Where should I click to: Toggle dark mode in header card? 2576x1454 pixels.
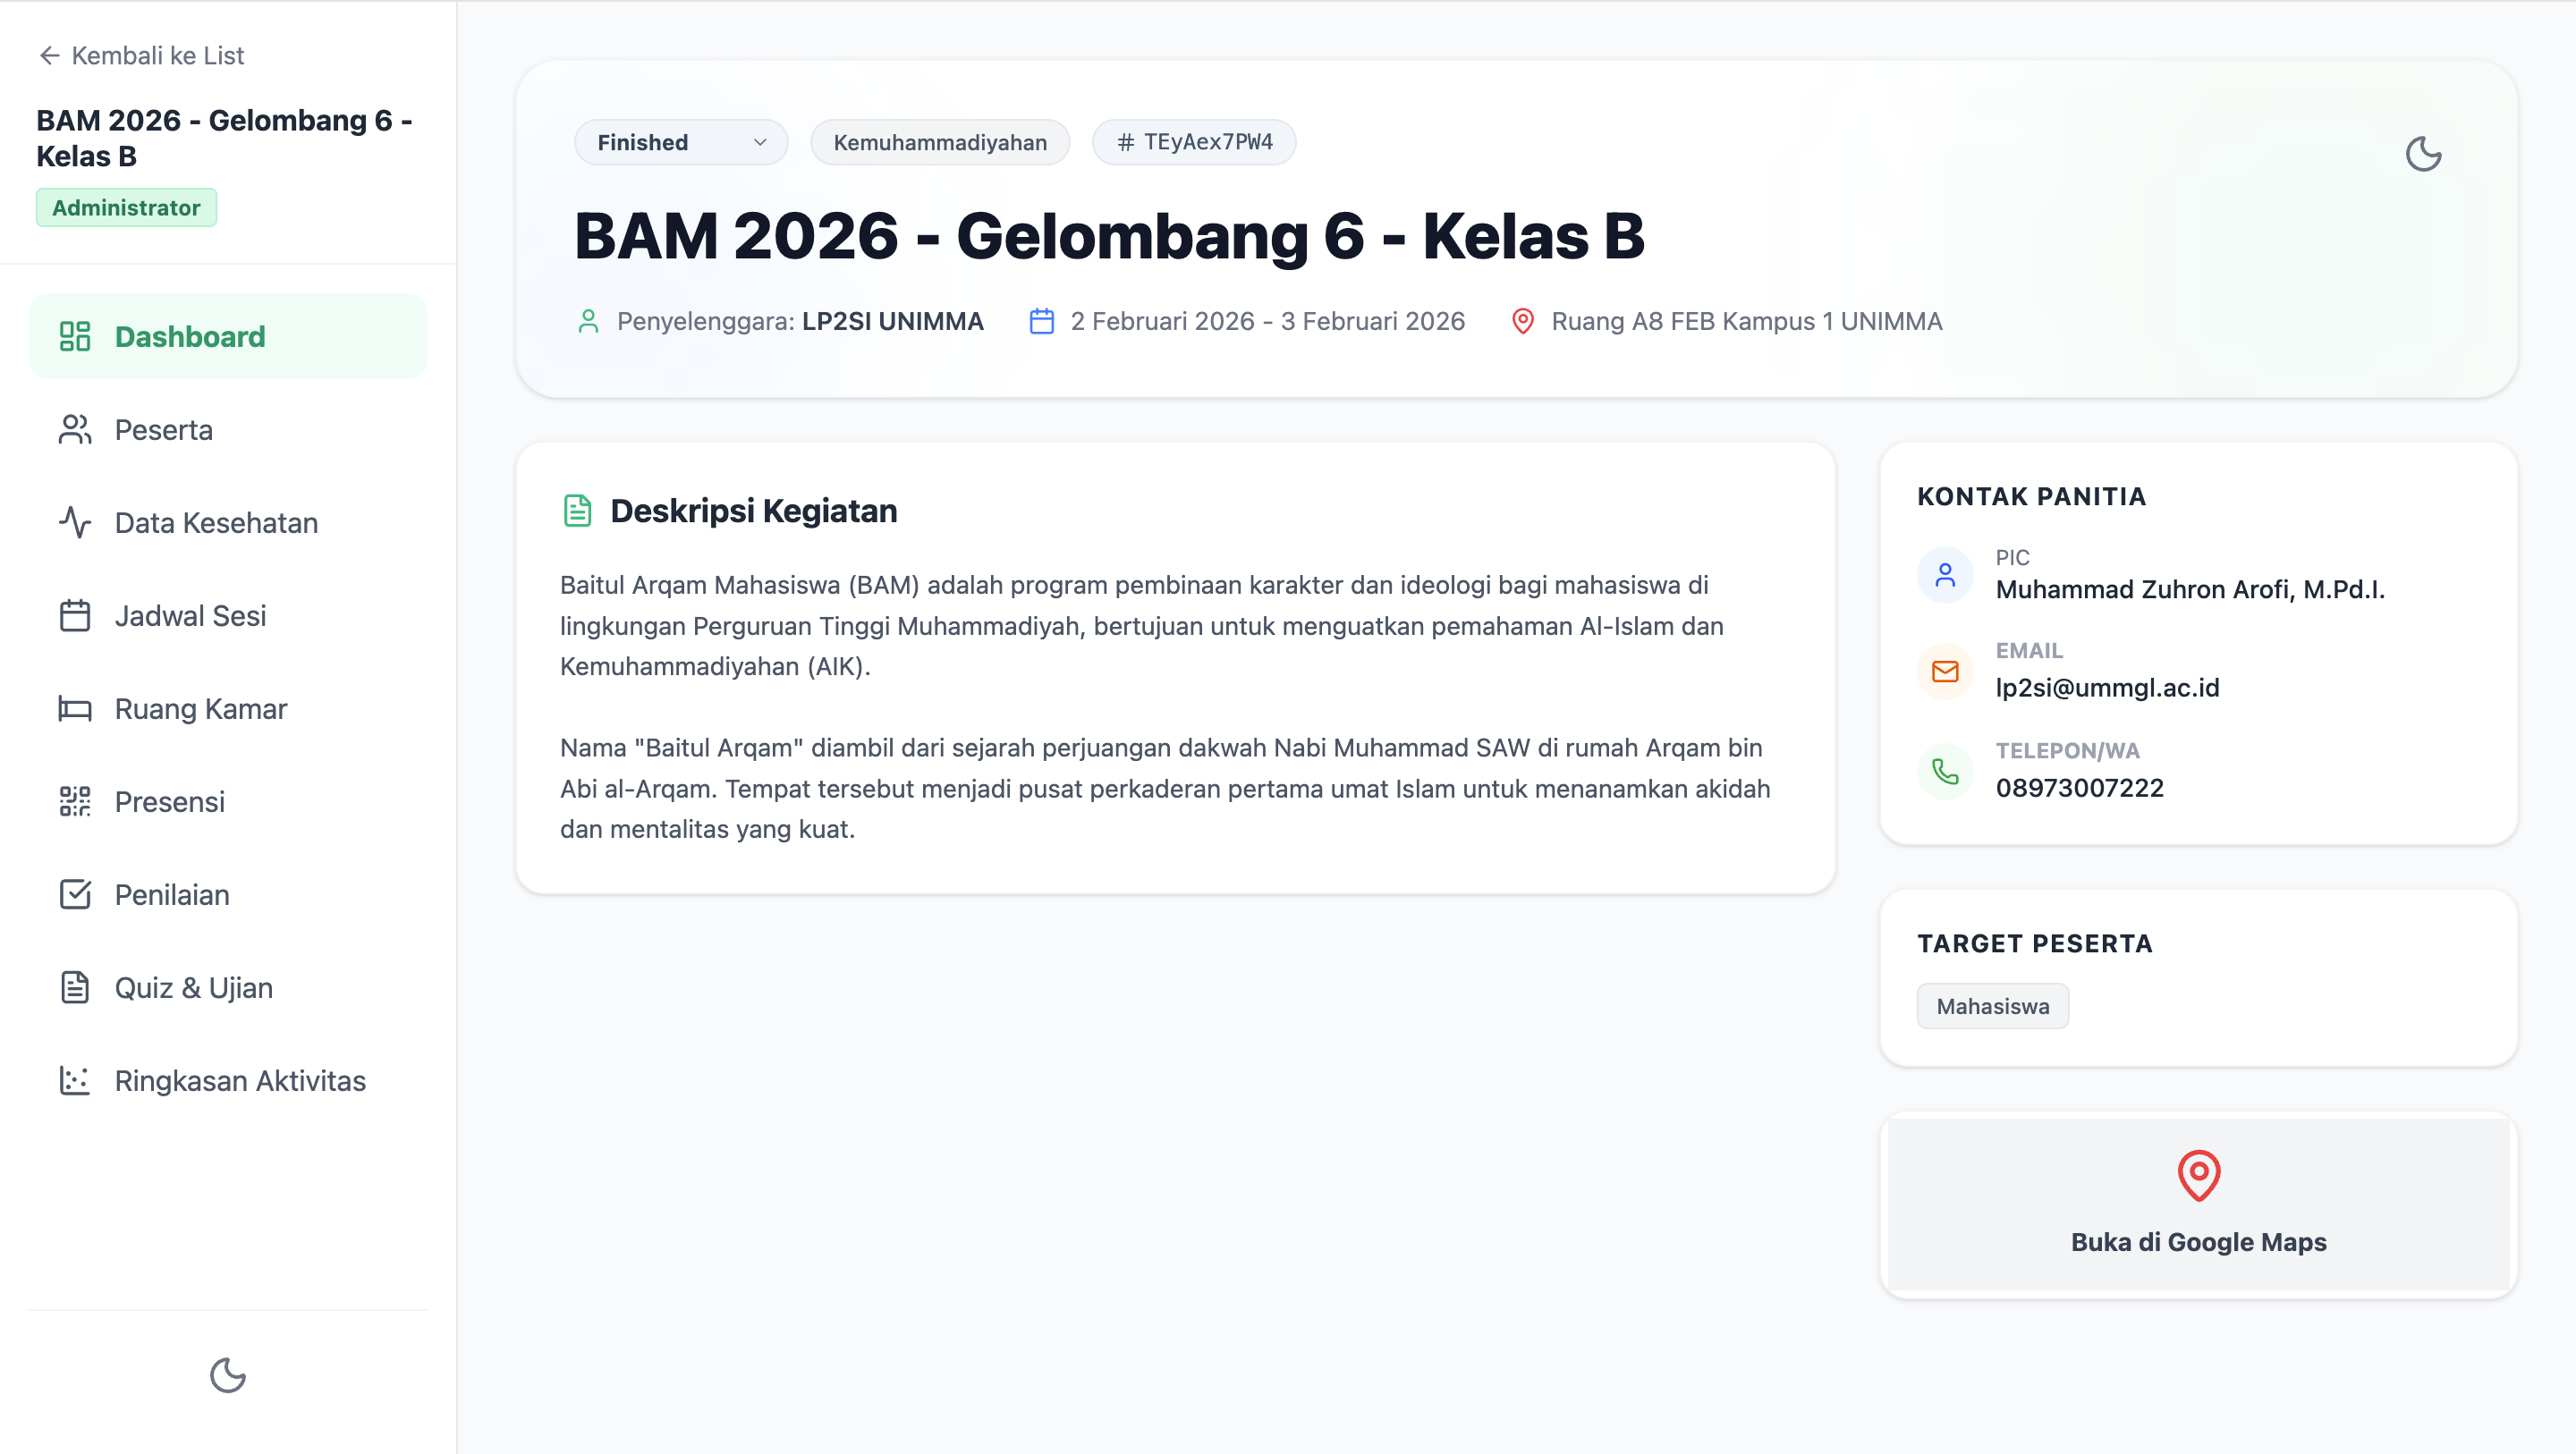(x=2423, y=155)
